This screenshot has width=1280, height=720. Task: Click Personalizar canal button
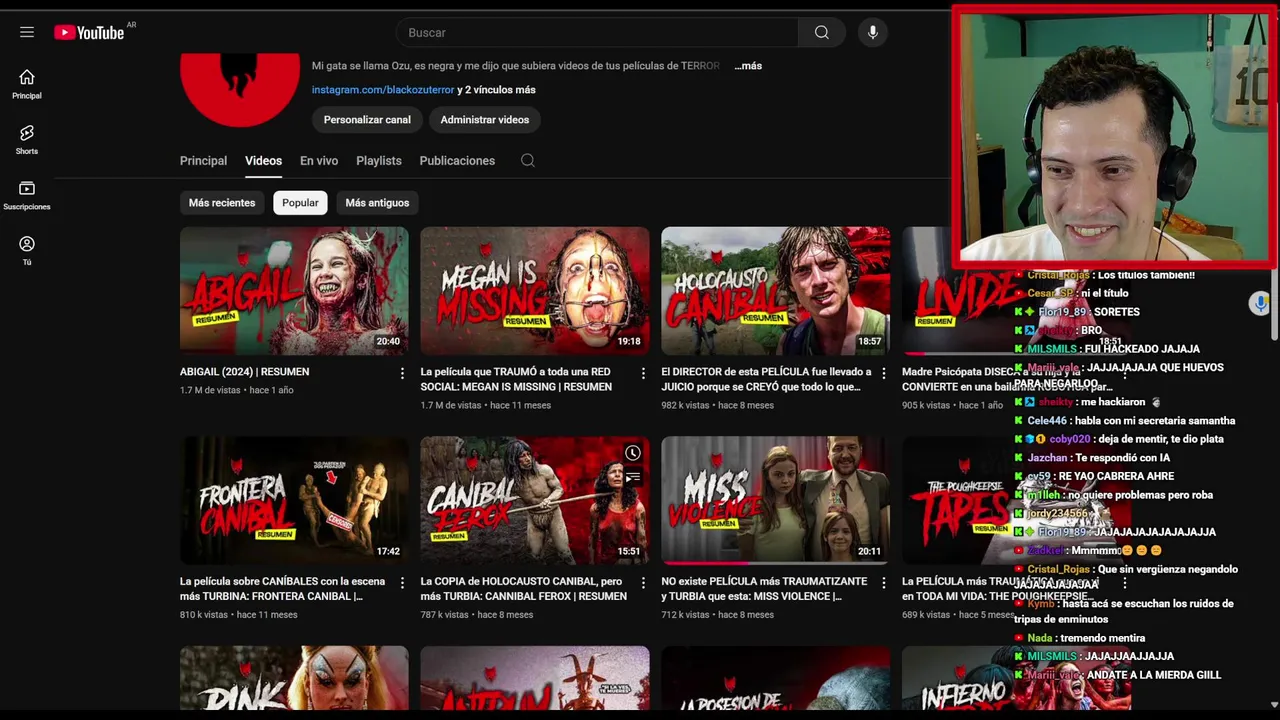[x=367, y=120]
